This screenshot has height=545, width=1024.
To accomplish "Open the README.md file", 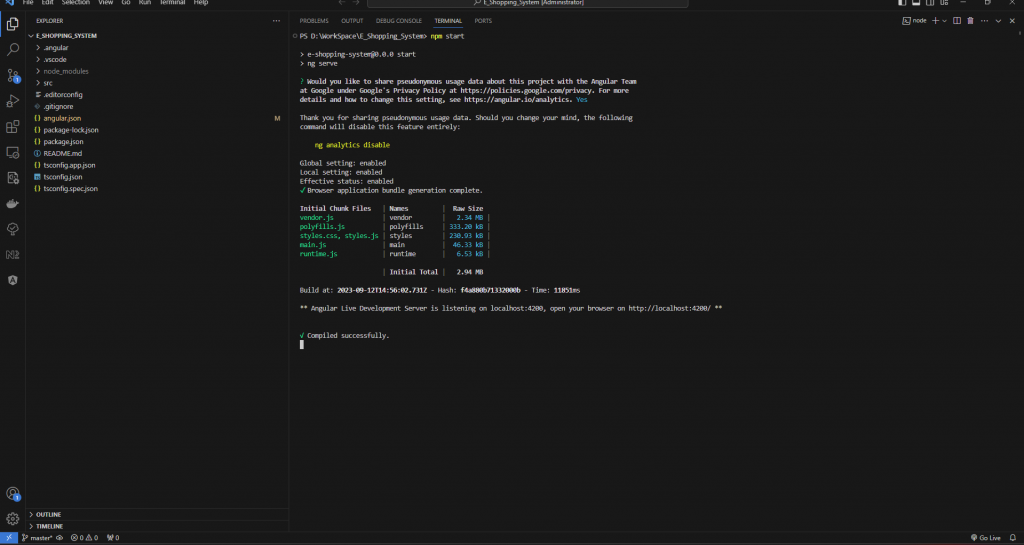I will [x=157, y=153].
